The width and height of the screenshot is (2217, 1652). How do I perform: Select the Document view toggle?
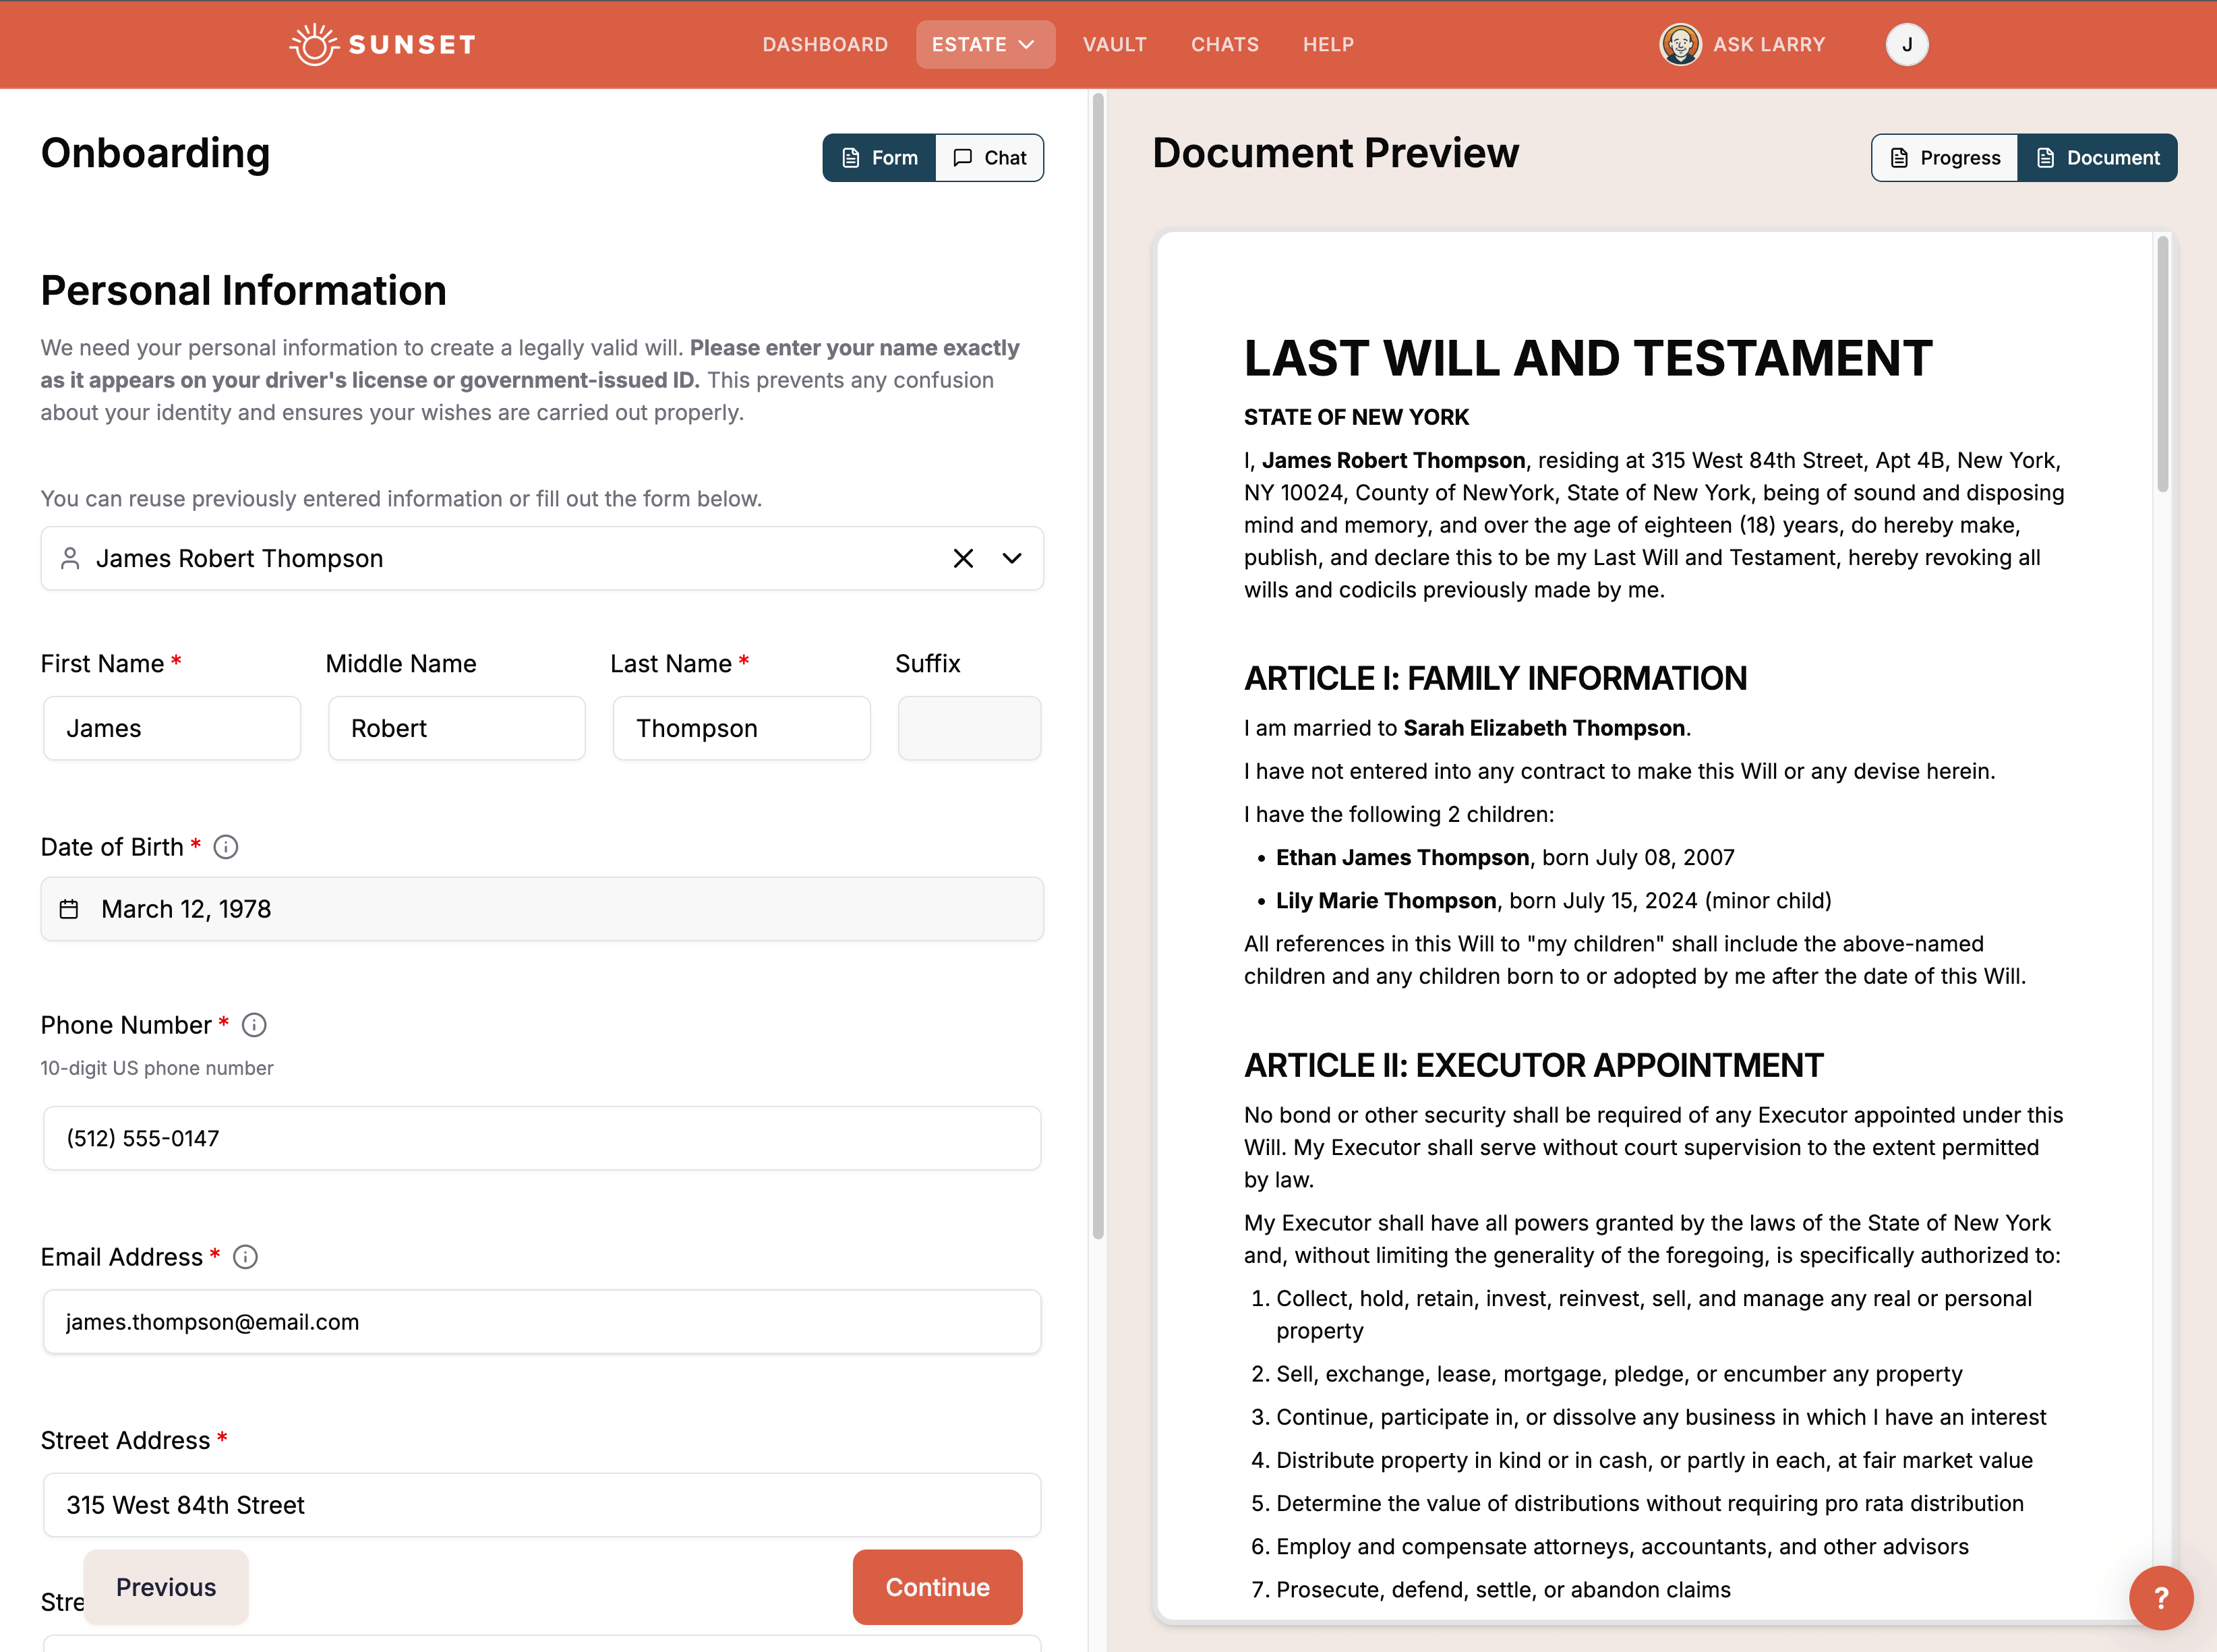coord(2097,157)
